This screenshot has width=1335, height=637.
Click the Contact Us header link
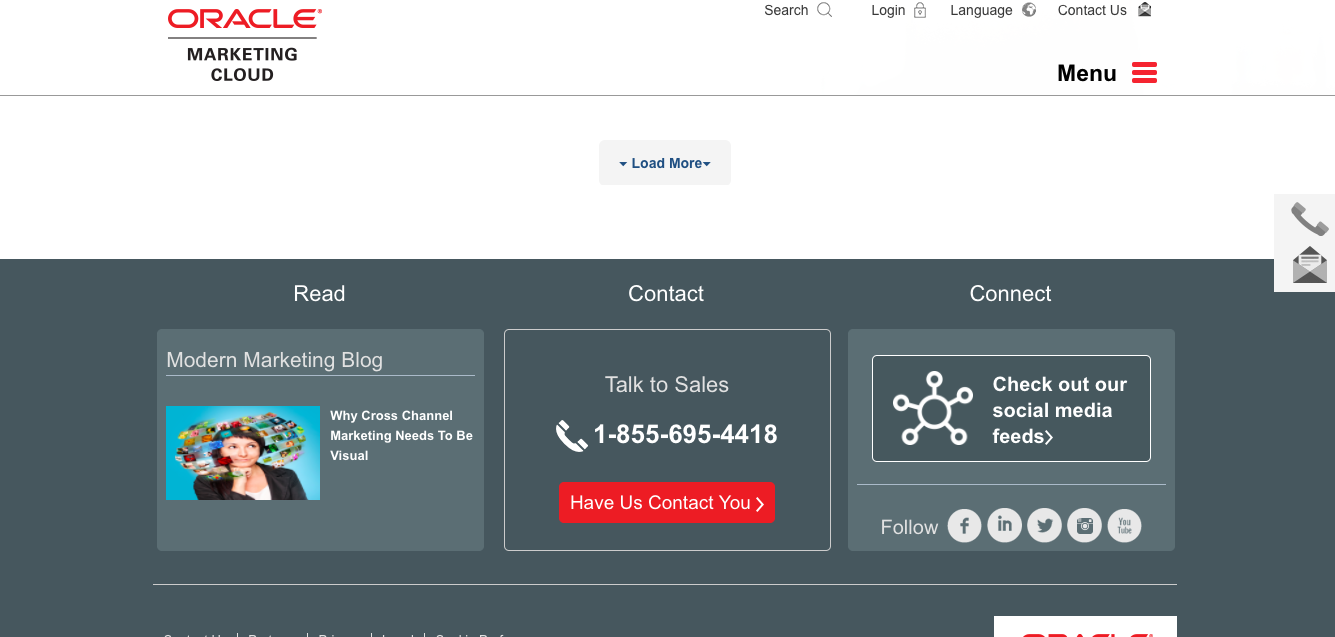(x=1092, y=10)
